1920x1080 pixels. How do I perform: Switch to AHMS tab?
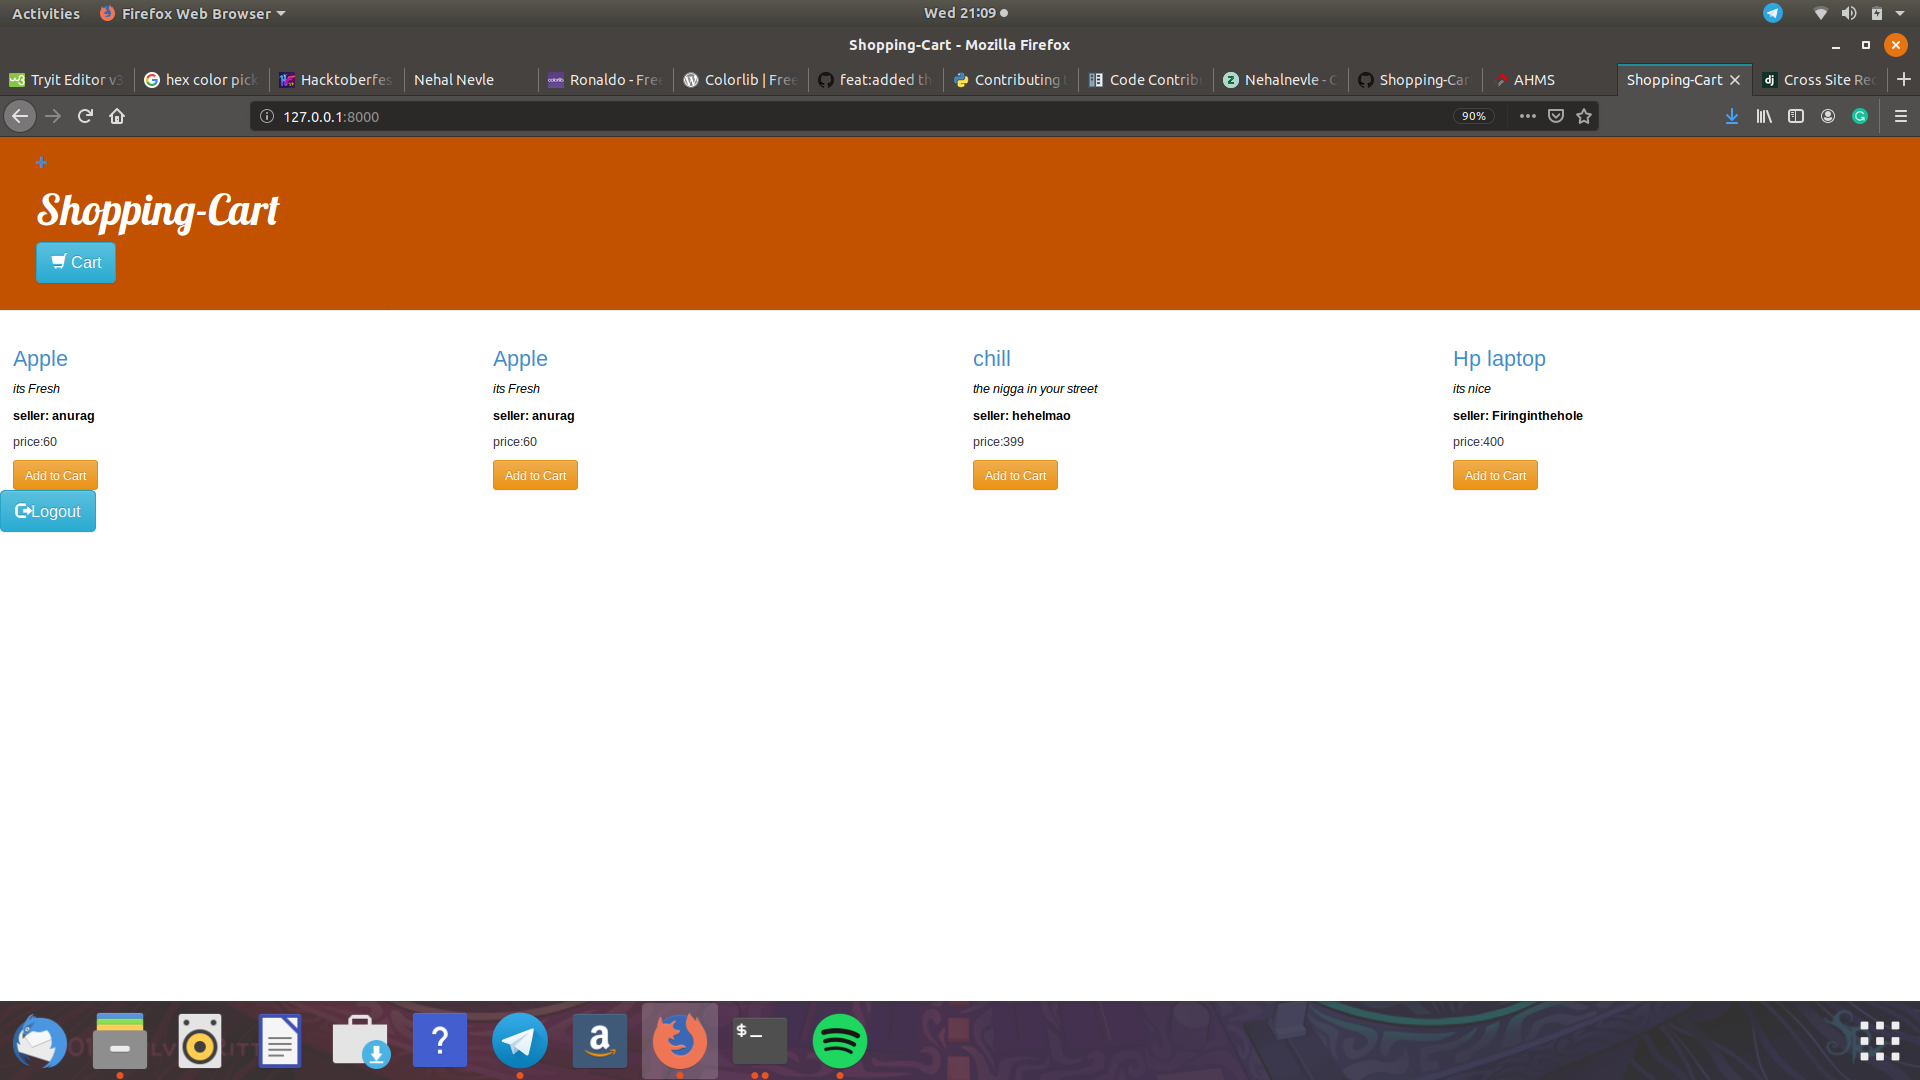1533,80
